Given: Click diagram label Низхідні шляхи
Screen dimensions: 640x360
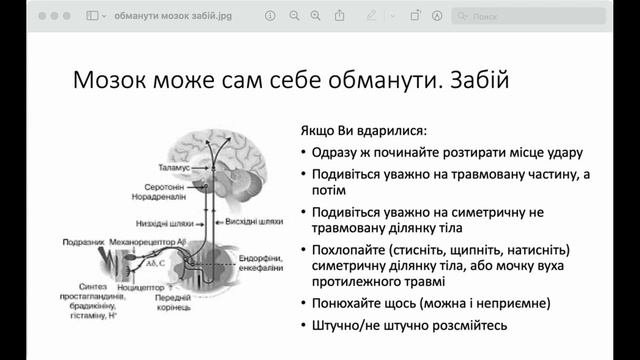Looking at the screenshot, I should 164,224.
